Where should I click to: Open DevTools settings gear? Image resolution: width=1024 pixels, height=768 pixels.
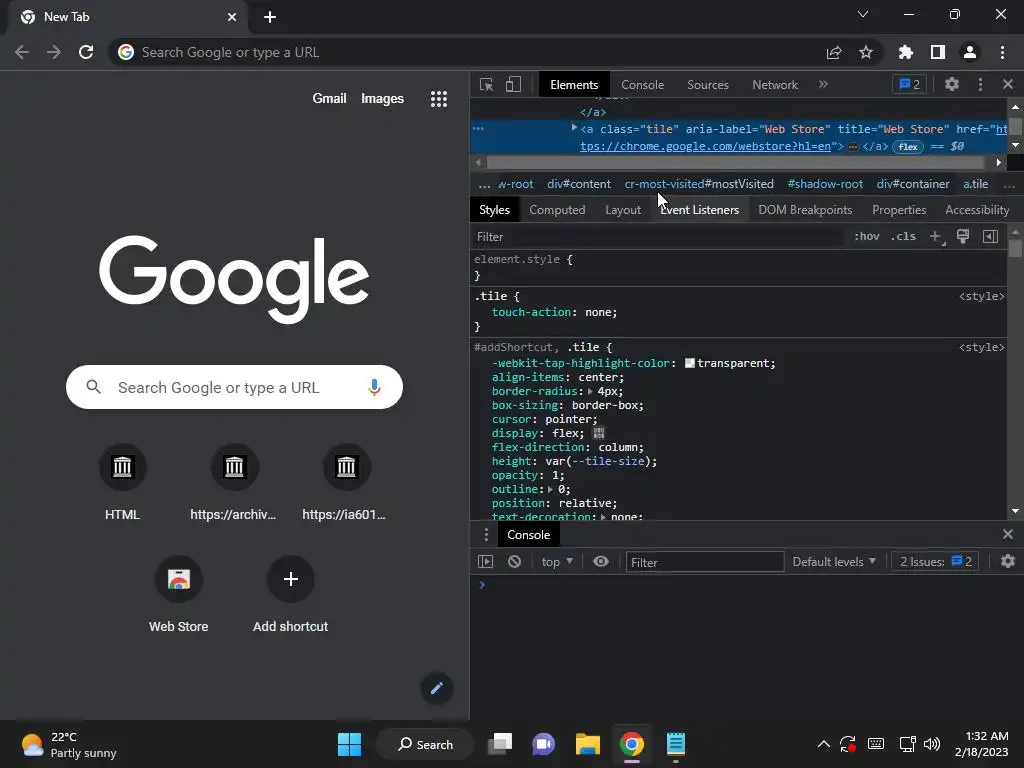(x=952, y=84)
